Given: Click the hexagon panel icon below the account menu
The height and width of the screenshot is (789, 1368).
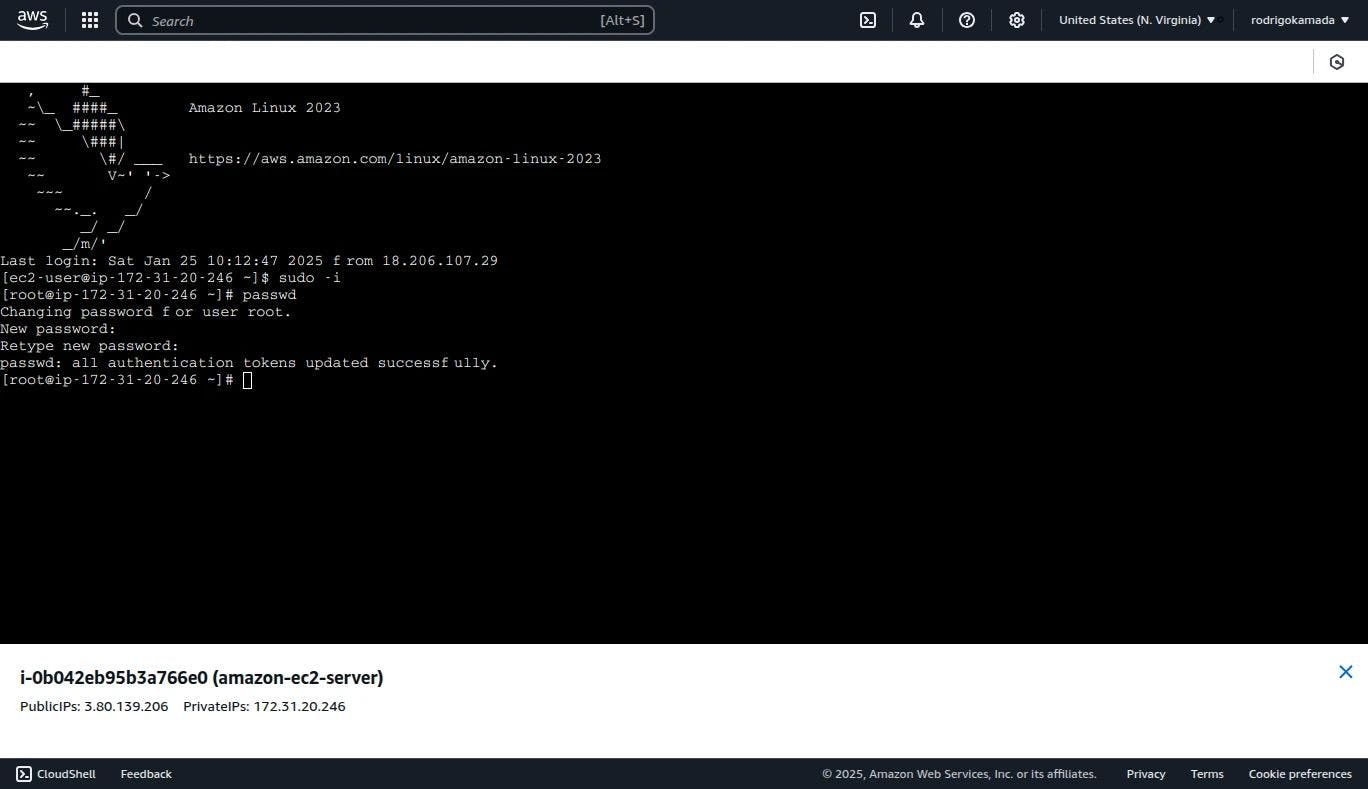Looking at the screenshot, I should [1337, 62].
